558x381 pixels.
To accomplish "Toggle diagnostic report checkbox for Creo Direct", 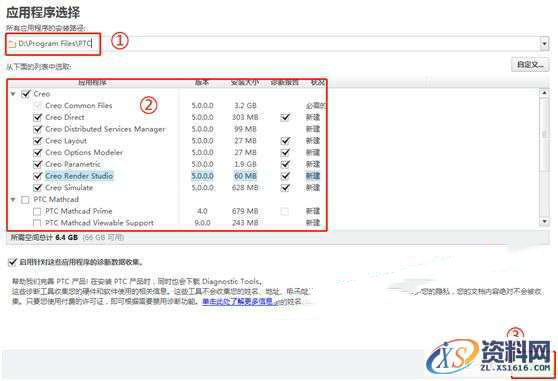I will click(285, 117).
